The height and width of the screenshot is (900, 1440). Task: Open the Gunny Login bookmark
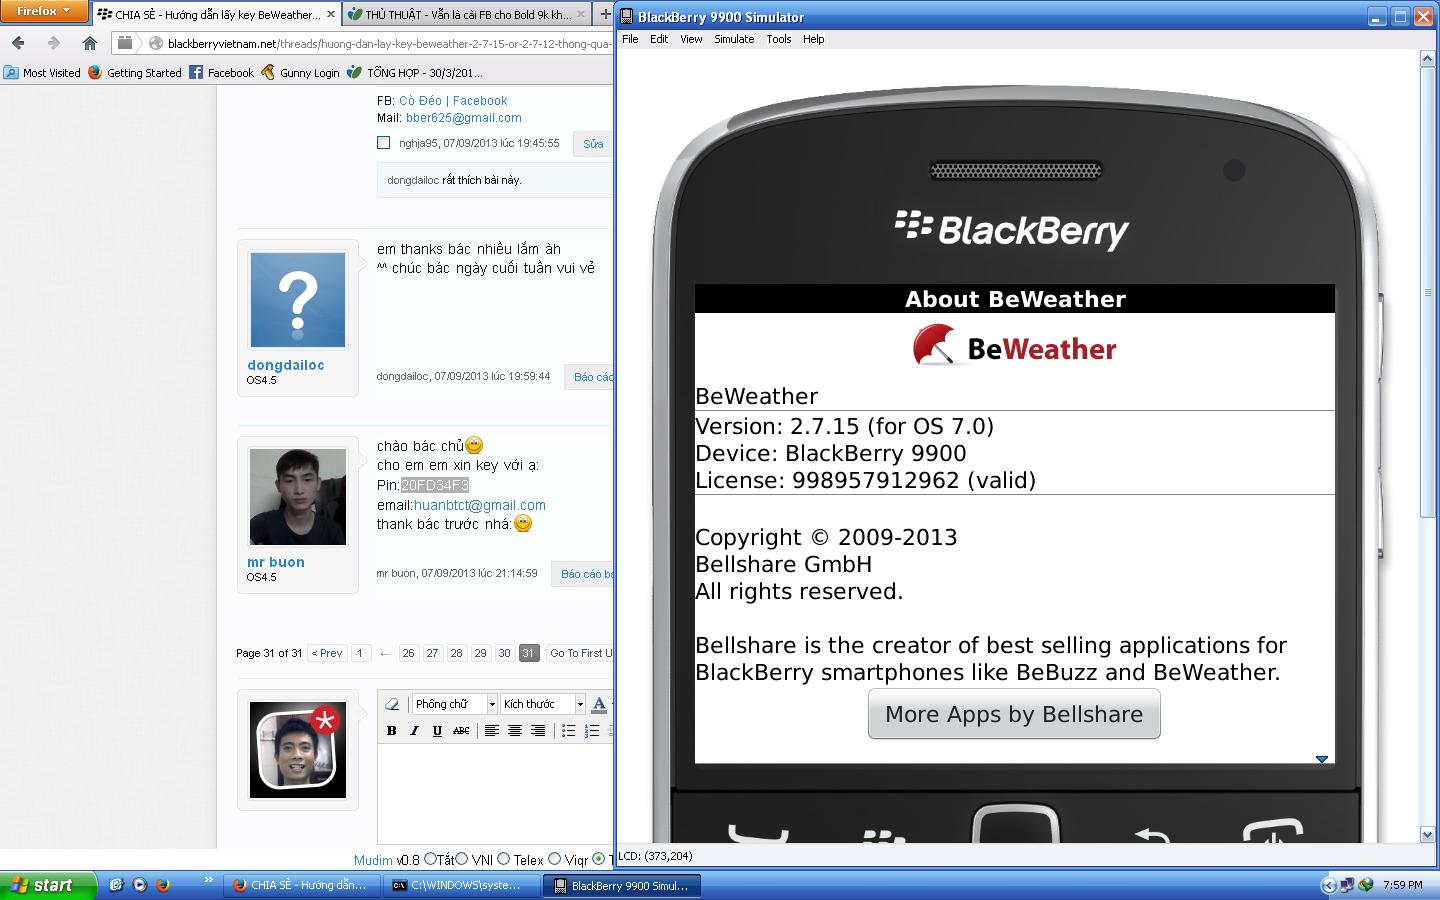pyautogui.click(x=300, y=73)
